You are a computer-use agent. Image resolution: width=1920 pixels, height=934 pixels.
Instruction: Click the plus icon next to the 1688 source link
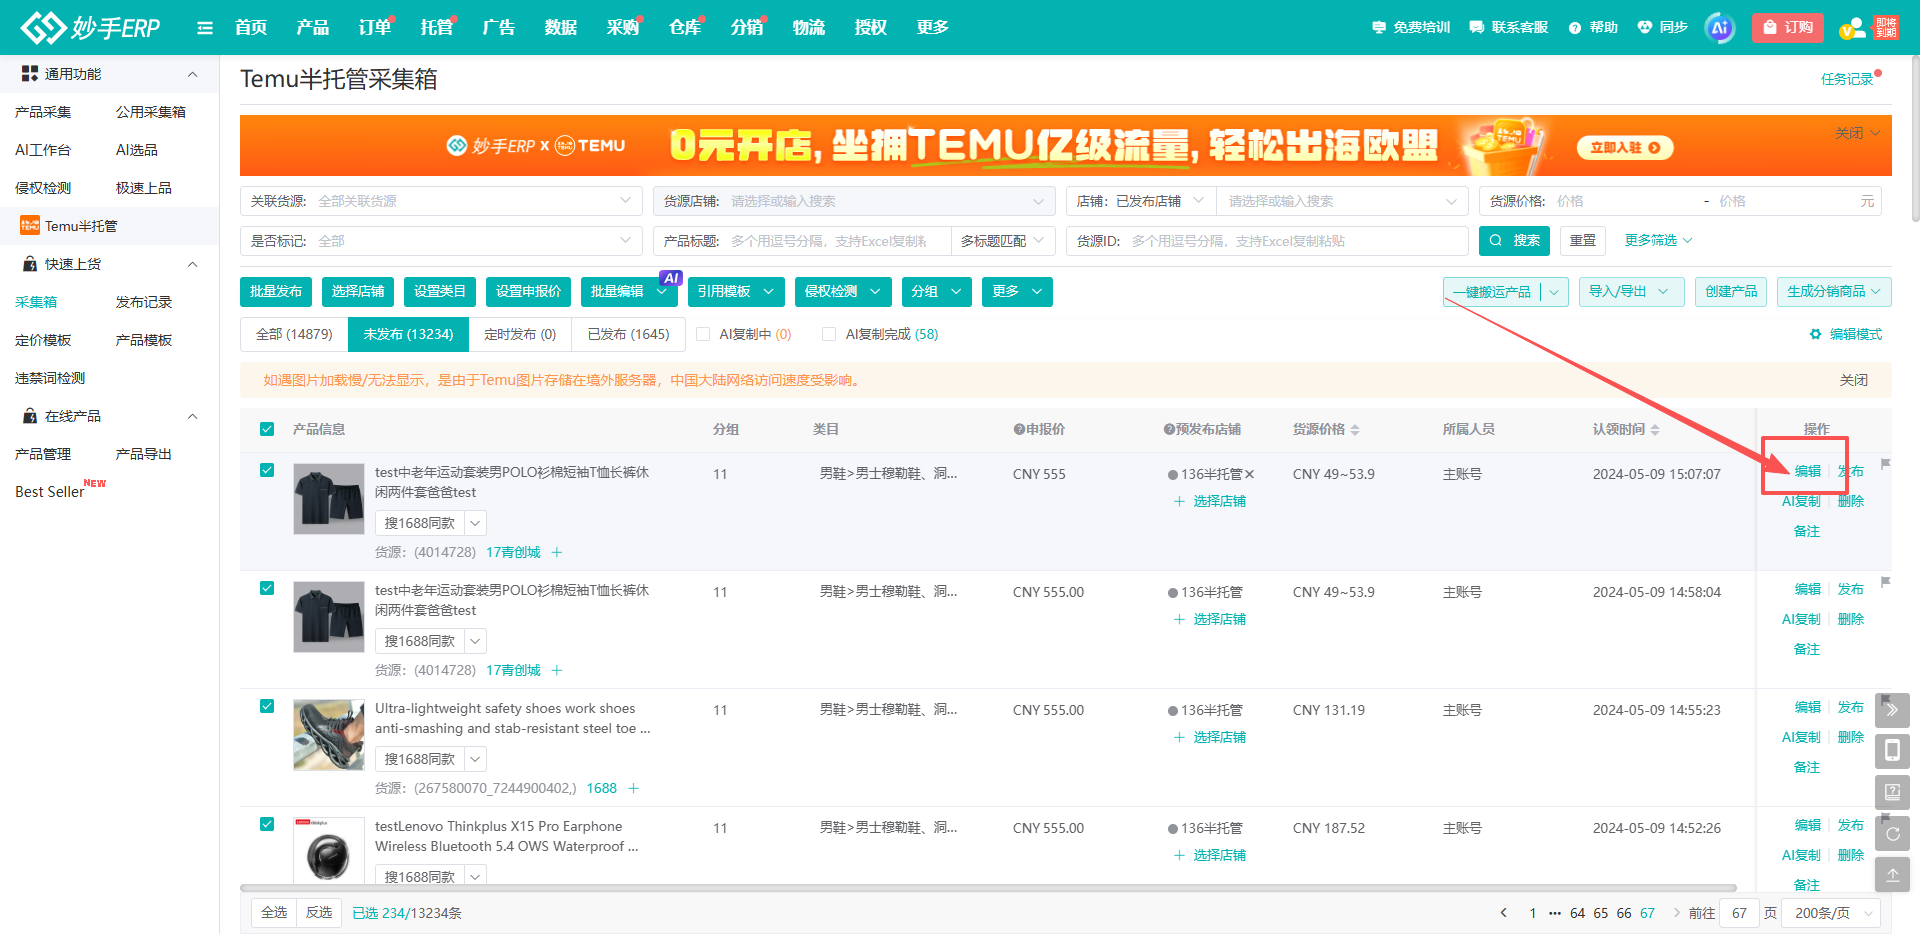633,788
